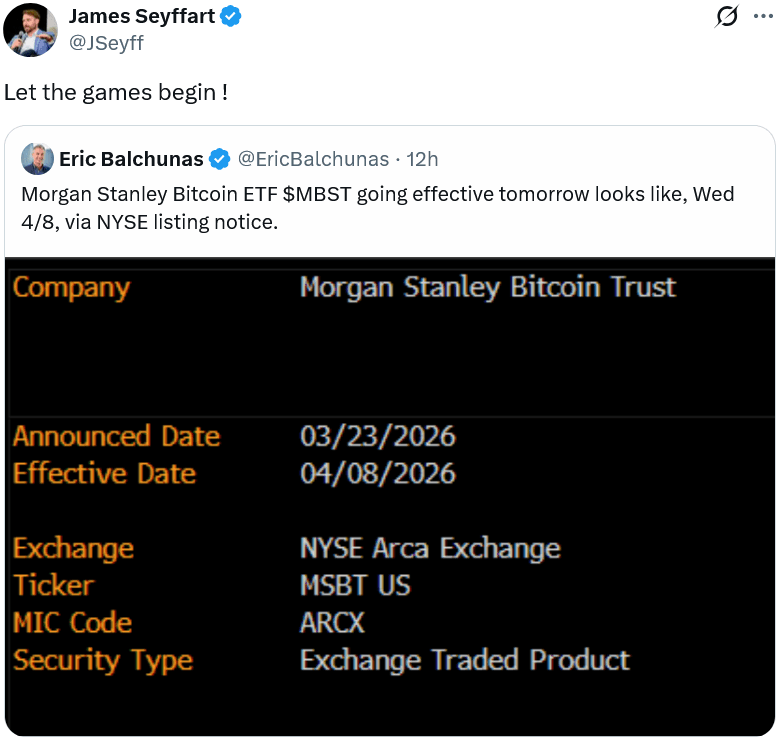
Task: Open the NYSE listing notice image
Action: 390,497
